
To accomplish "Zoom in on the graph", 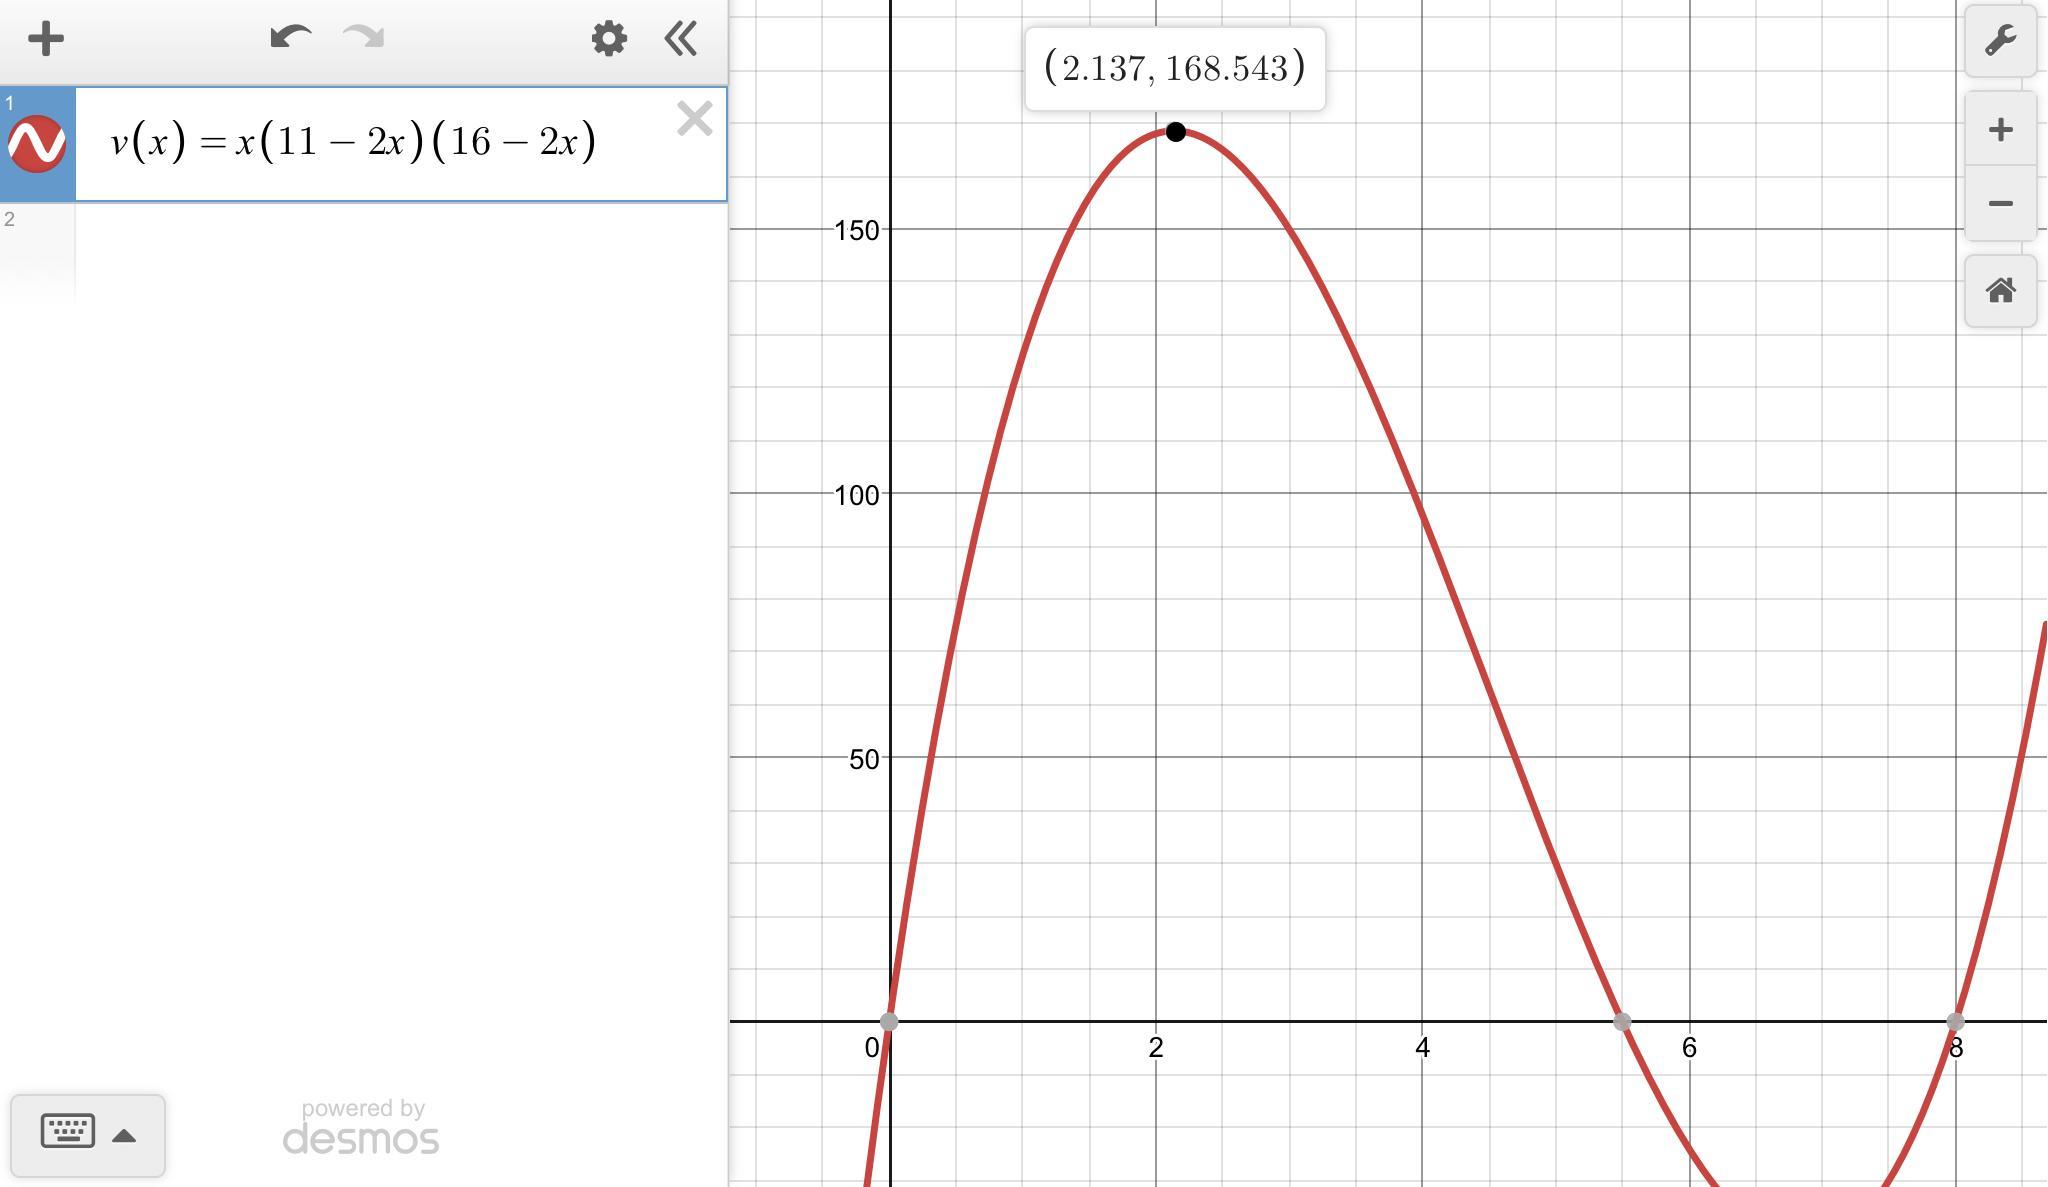I will pos(2000,129).
